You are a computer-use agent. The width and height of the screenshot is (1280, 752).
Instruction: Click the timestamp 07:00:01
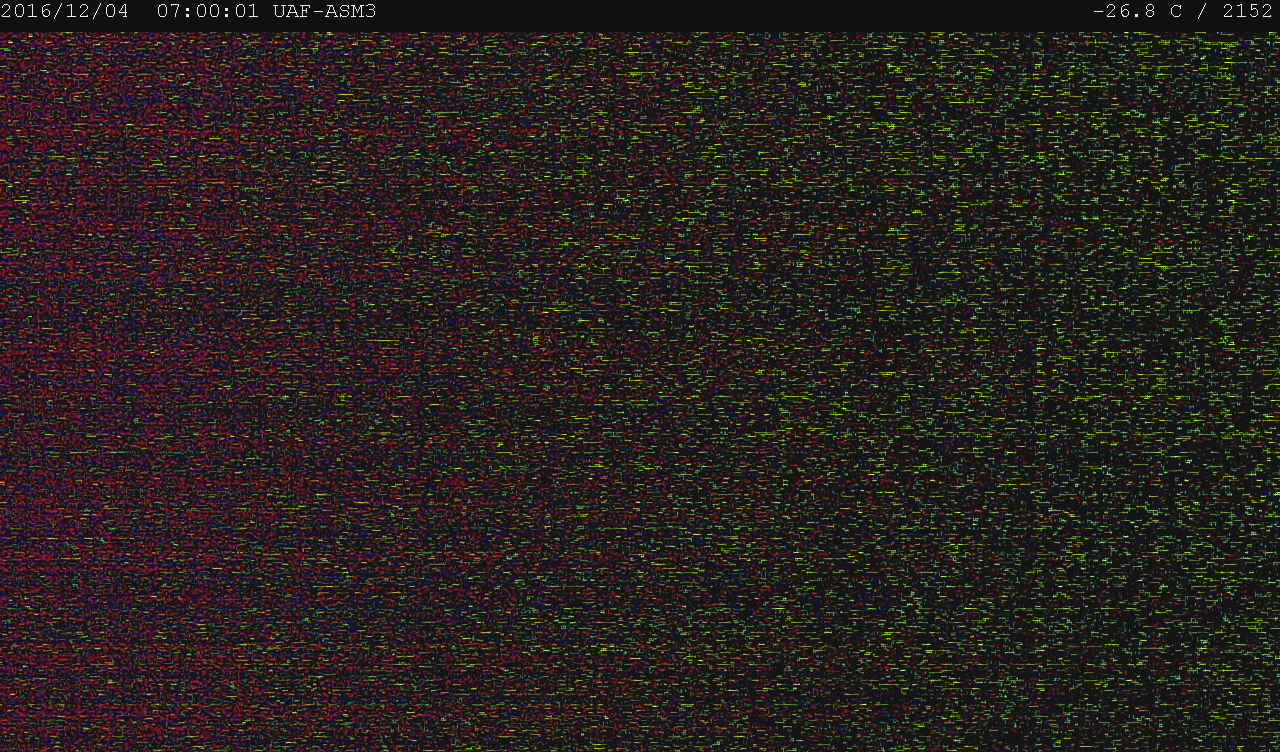click(208, 12)
